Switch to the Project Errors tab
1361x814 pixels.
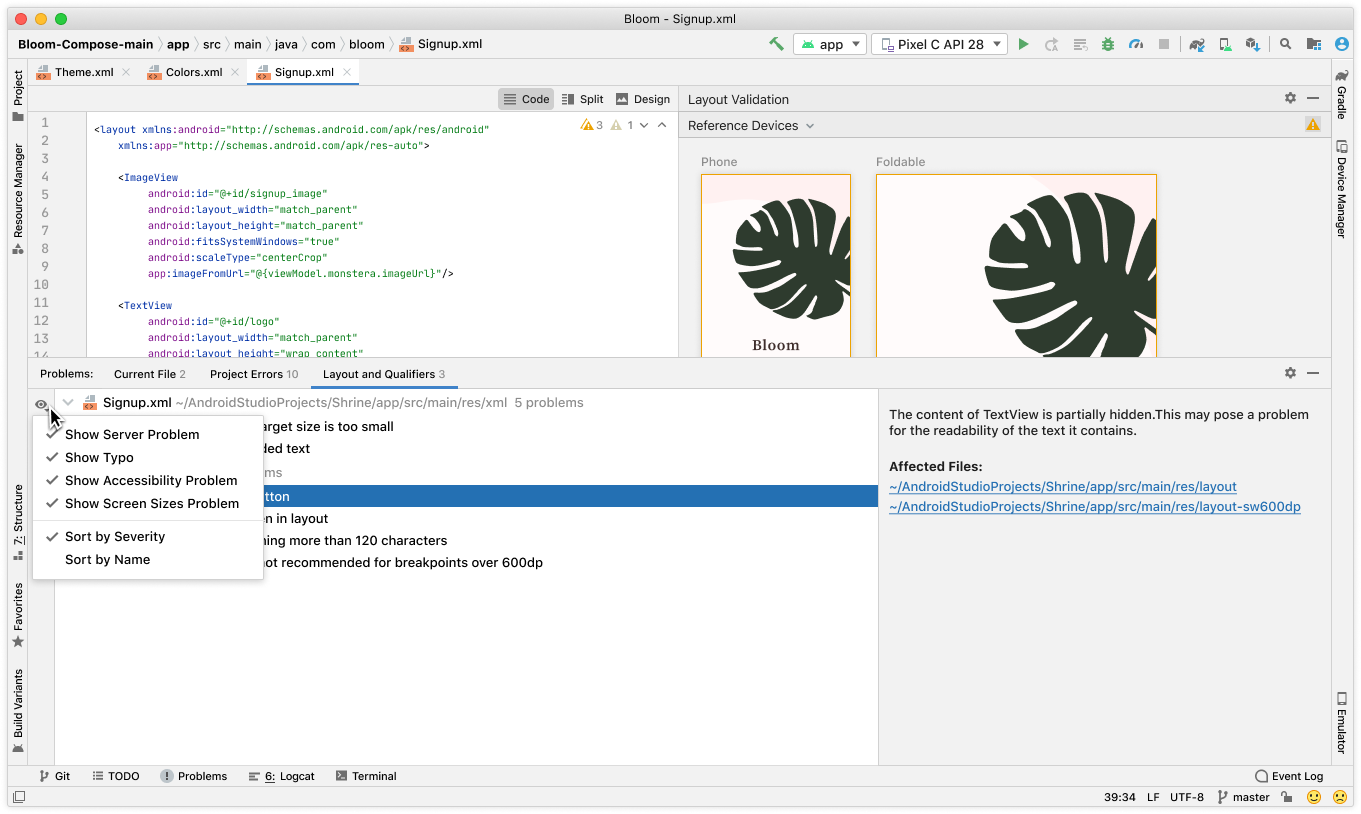(x=253, y=374)
